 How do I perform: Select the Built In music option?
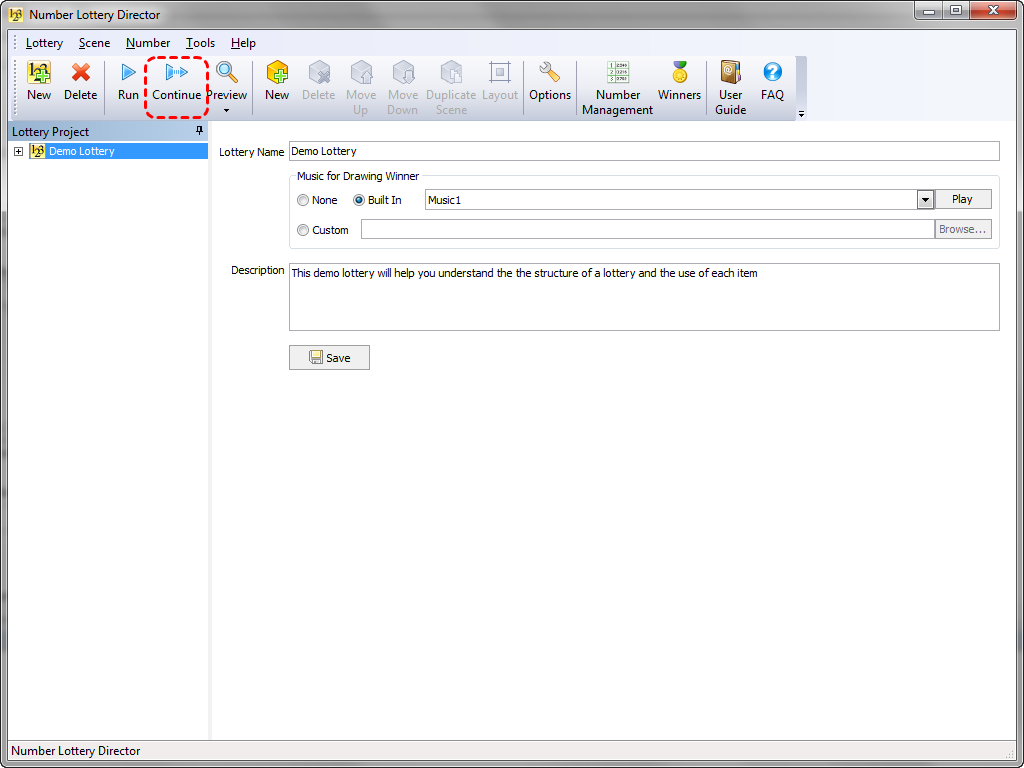click(x=359, y=200)
